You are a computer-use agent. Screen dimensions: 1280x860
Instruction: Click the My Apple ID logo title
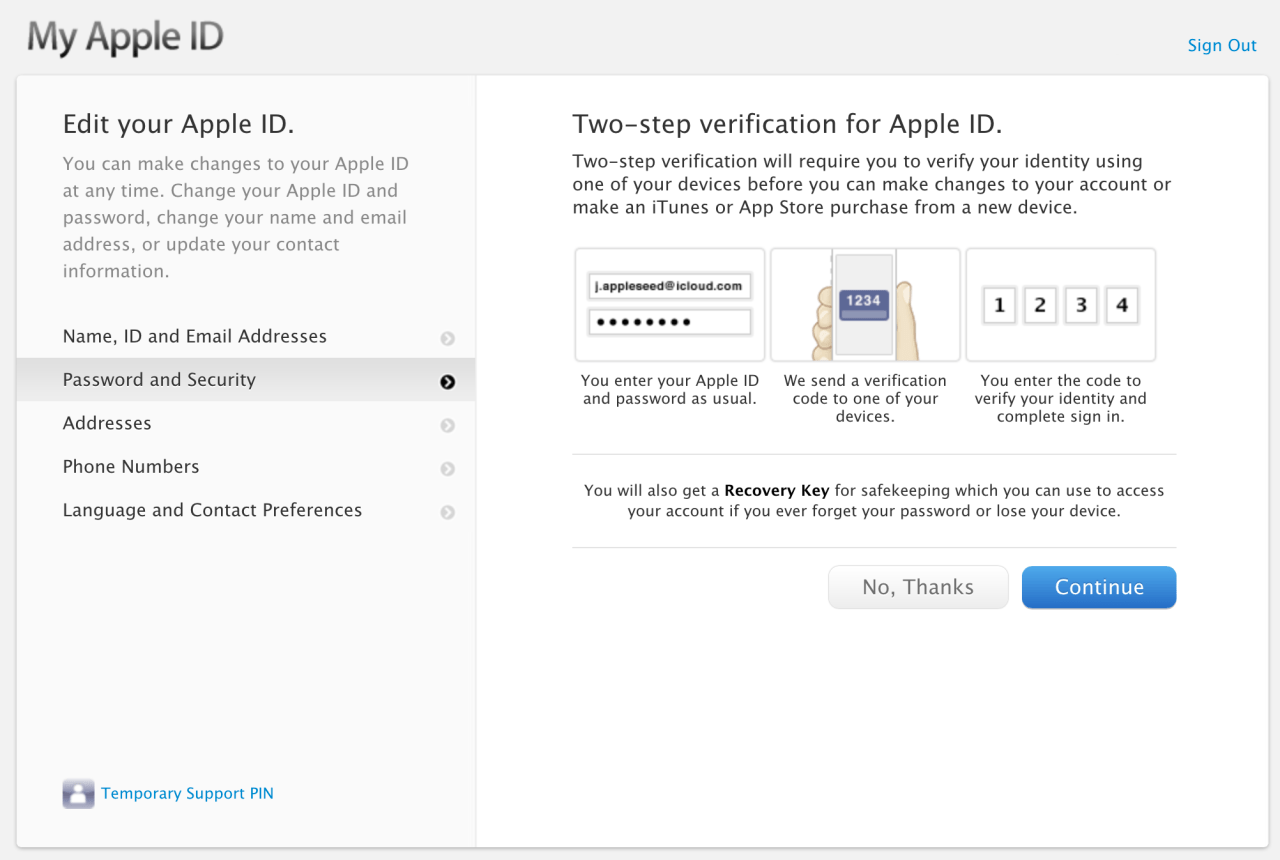[125, 38]
